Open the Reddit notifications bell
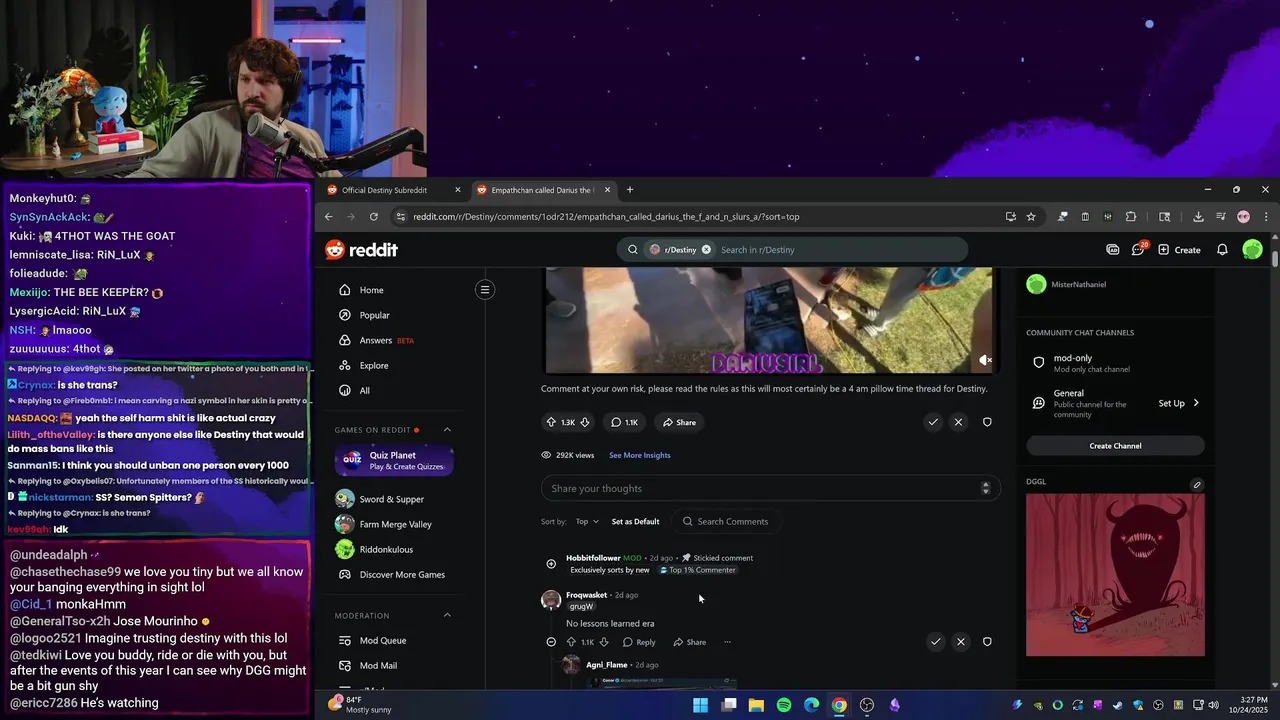The height and width of the screenshot is (720, 1280). [1222, 250]
